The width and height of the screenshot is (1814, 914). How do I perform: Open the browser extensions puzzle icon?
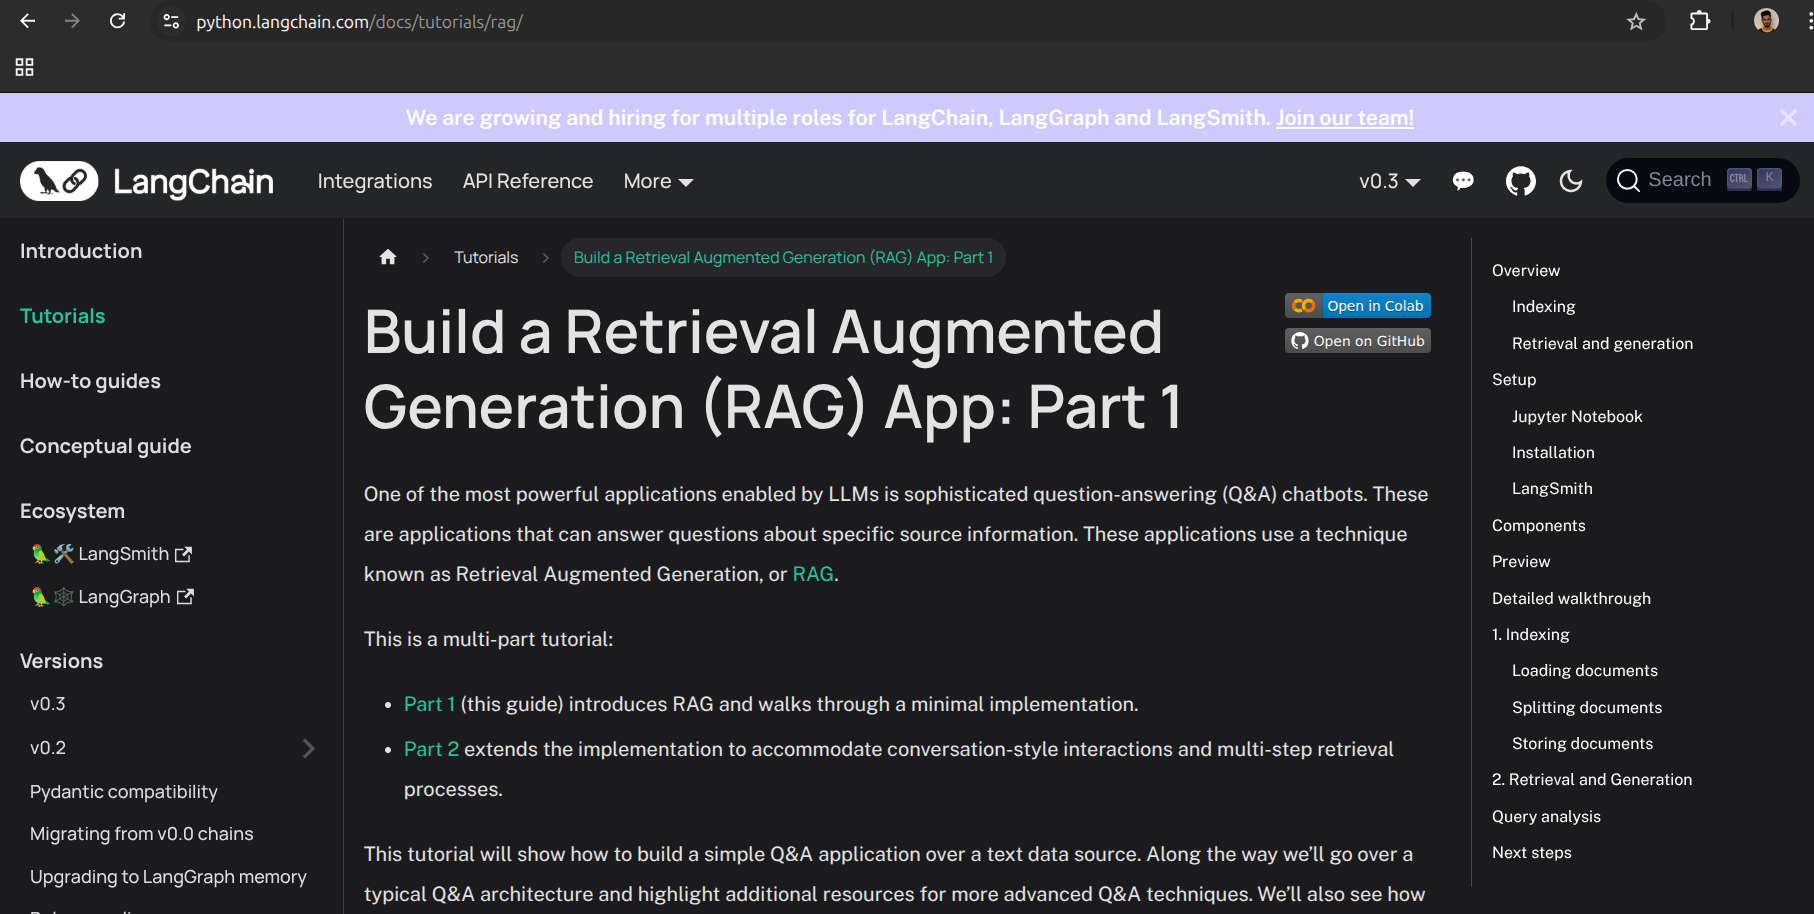coord(1700,21)
